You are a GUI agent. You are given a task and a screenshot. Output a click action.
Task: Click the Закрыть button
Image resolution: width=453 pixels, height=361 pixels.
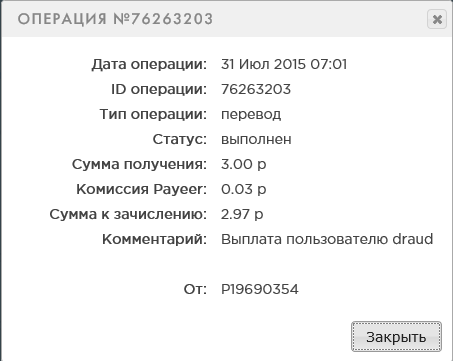click(396, 336)
